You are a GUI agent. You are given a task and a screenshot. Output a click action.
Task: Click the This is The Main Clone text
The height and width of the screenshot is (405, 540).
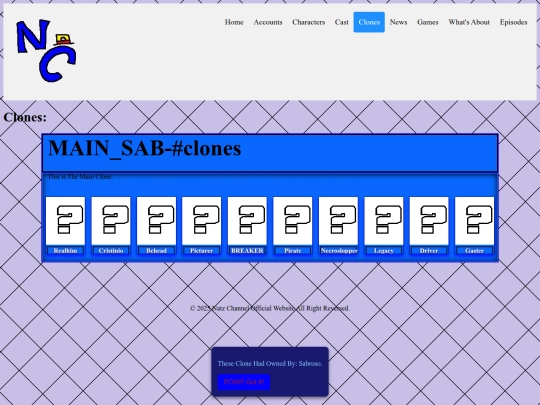80,177
